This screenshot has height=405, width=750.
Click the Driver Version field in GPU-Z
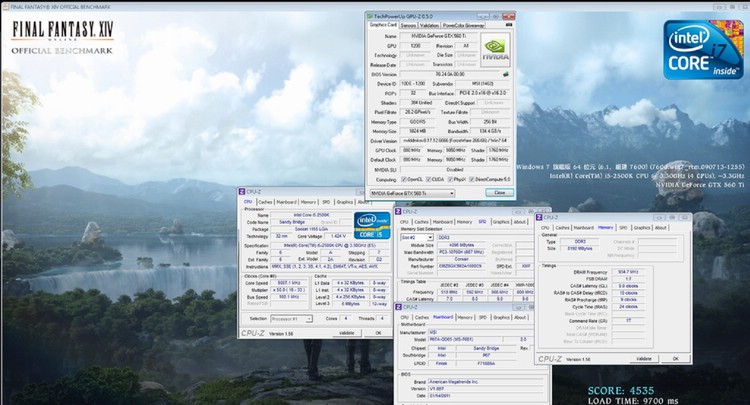point(454,141)
